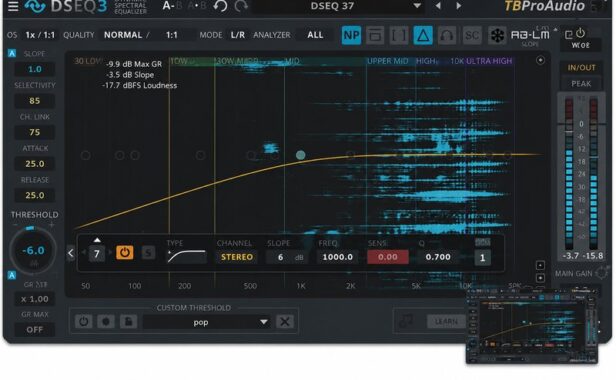The height and width of the screenshot is (380, 616).
Task: Click the custom threshold save file icon
Action: pos(128,322)
